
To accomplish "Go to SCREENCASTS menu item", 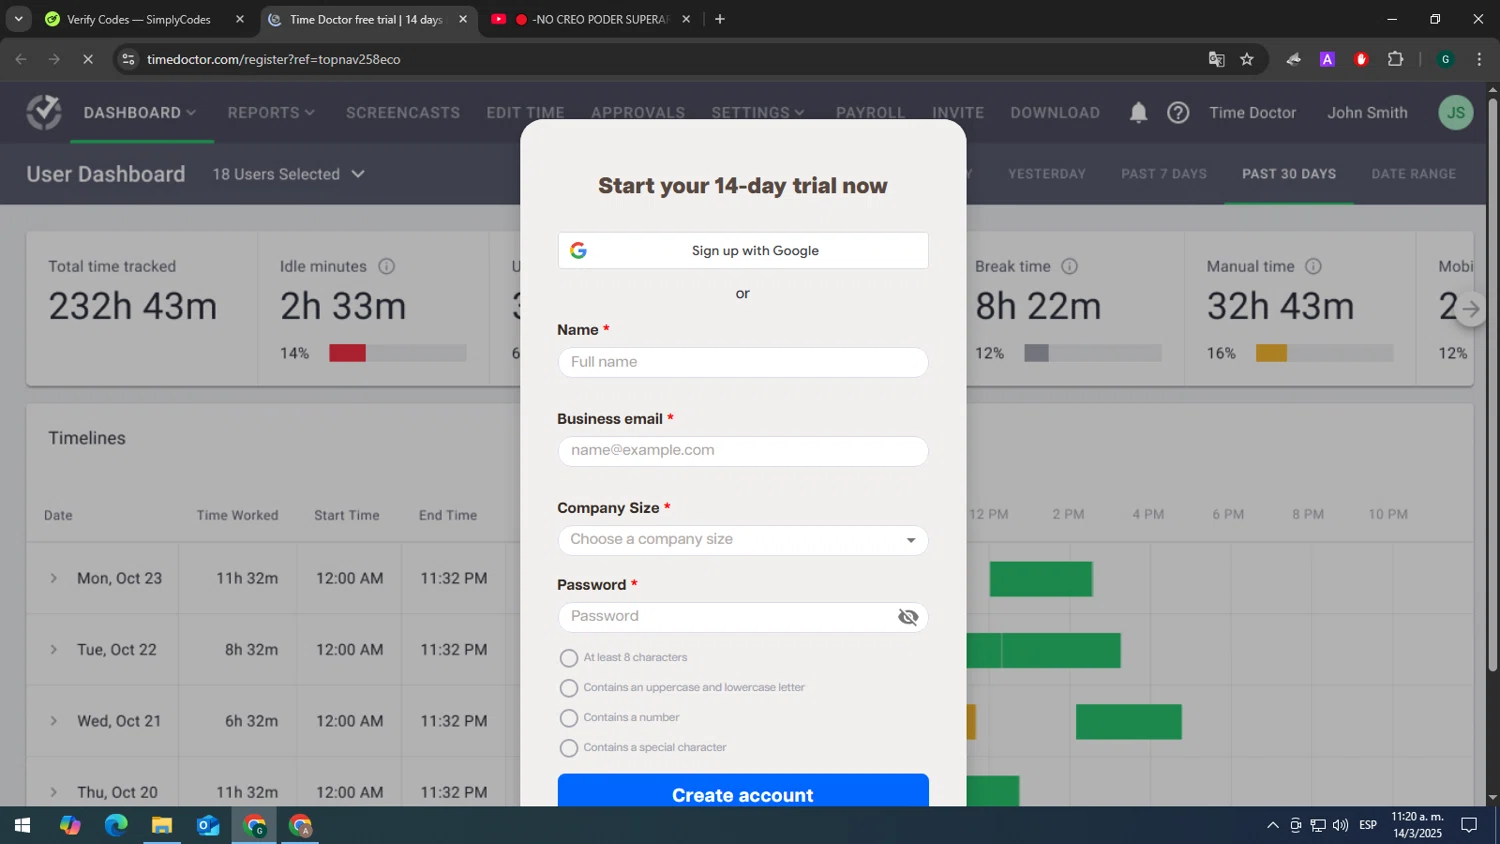I will [403, 113].
